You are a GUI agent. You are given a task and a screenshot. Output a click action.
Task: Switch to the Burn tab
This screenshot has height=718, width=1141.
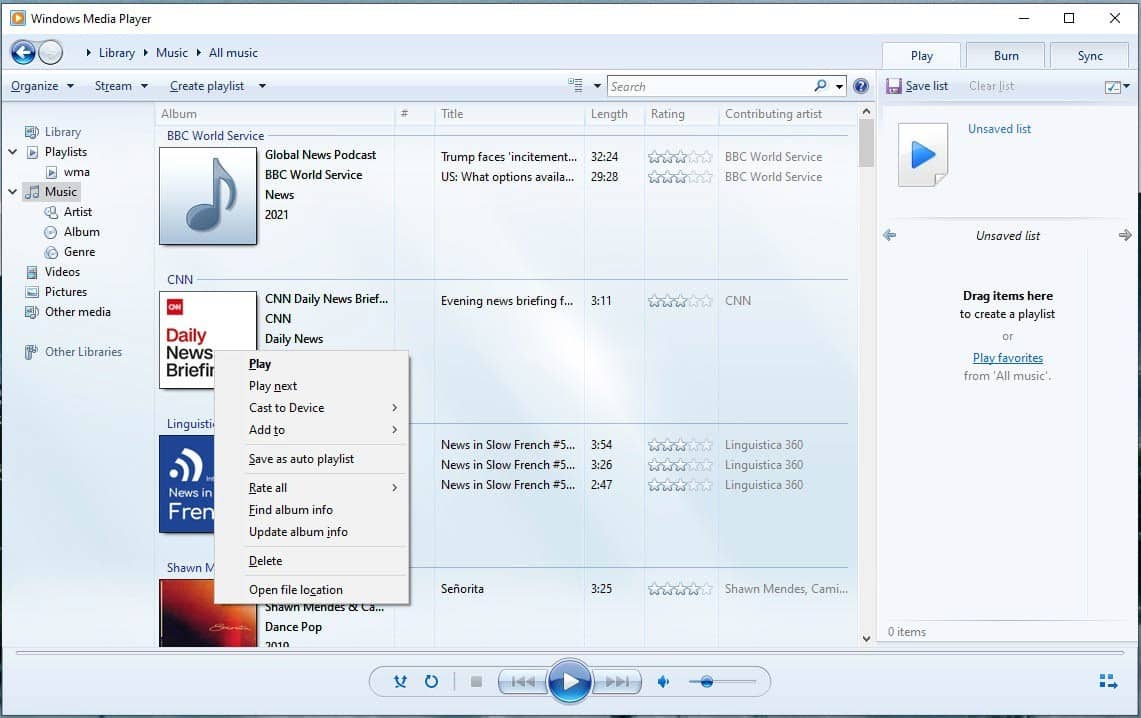point(1006,55)
